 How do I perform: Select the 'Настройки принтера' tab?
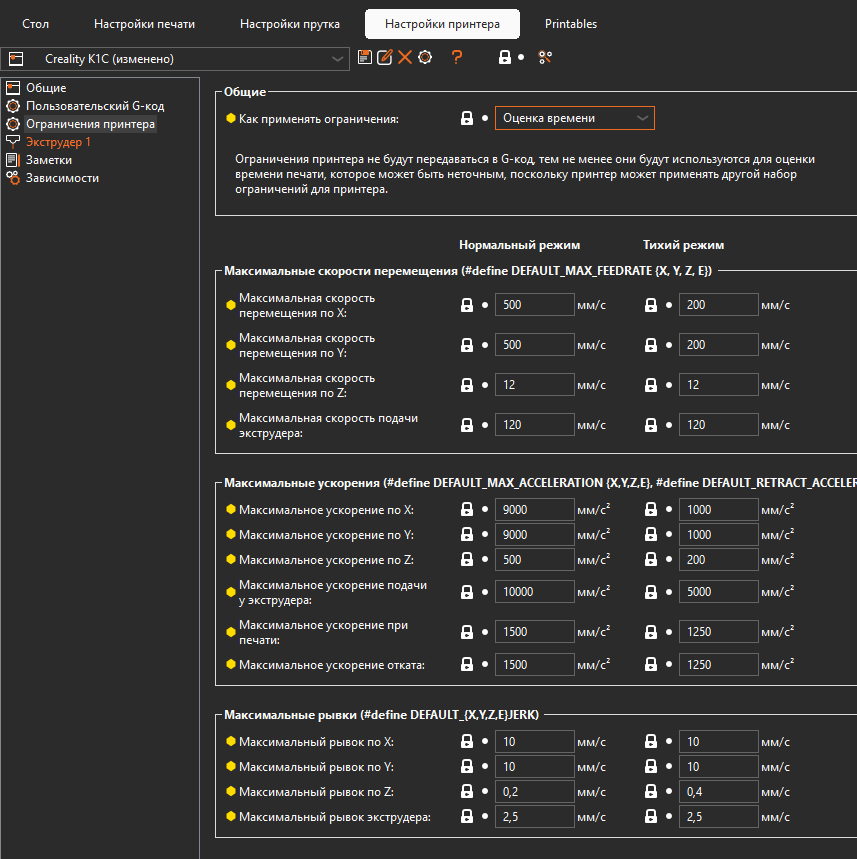coord(442,24)
